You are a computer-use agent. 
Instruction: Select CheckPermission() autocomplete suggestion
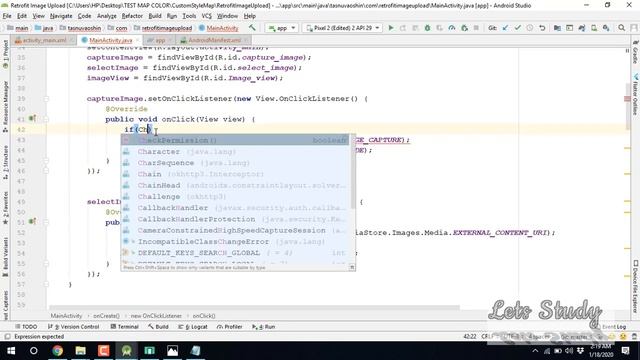click(235, 140)
